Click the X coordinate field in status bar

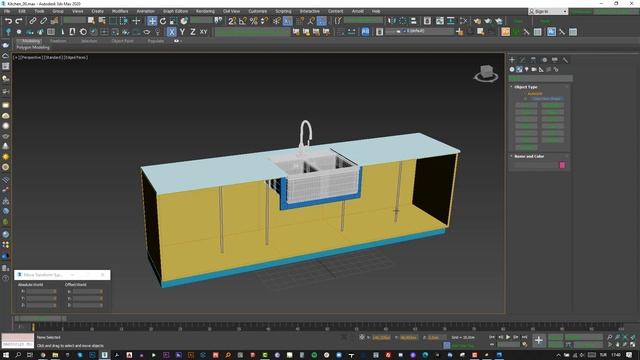tap(381, 338)
